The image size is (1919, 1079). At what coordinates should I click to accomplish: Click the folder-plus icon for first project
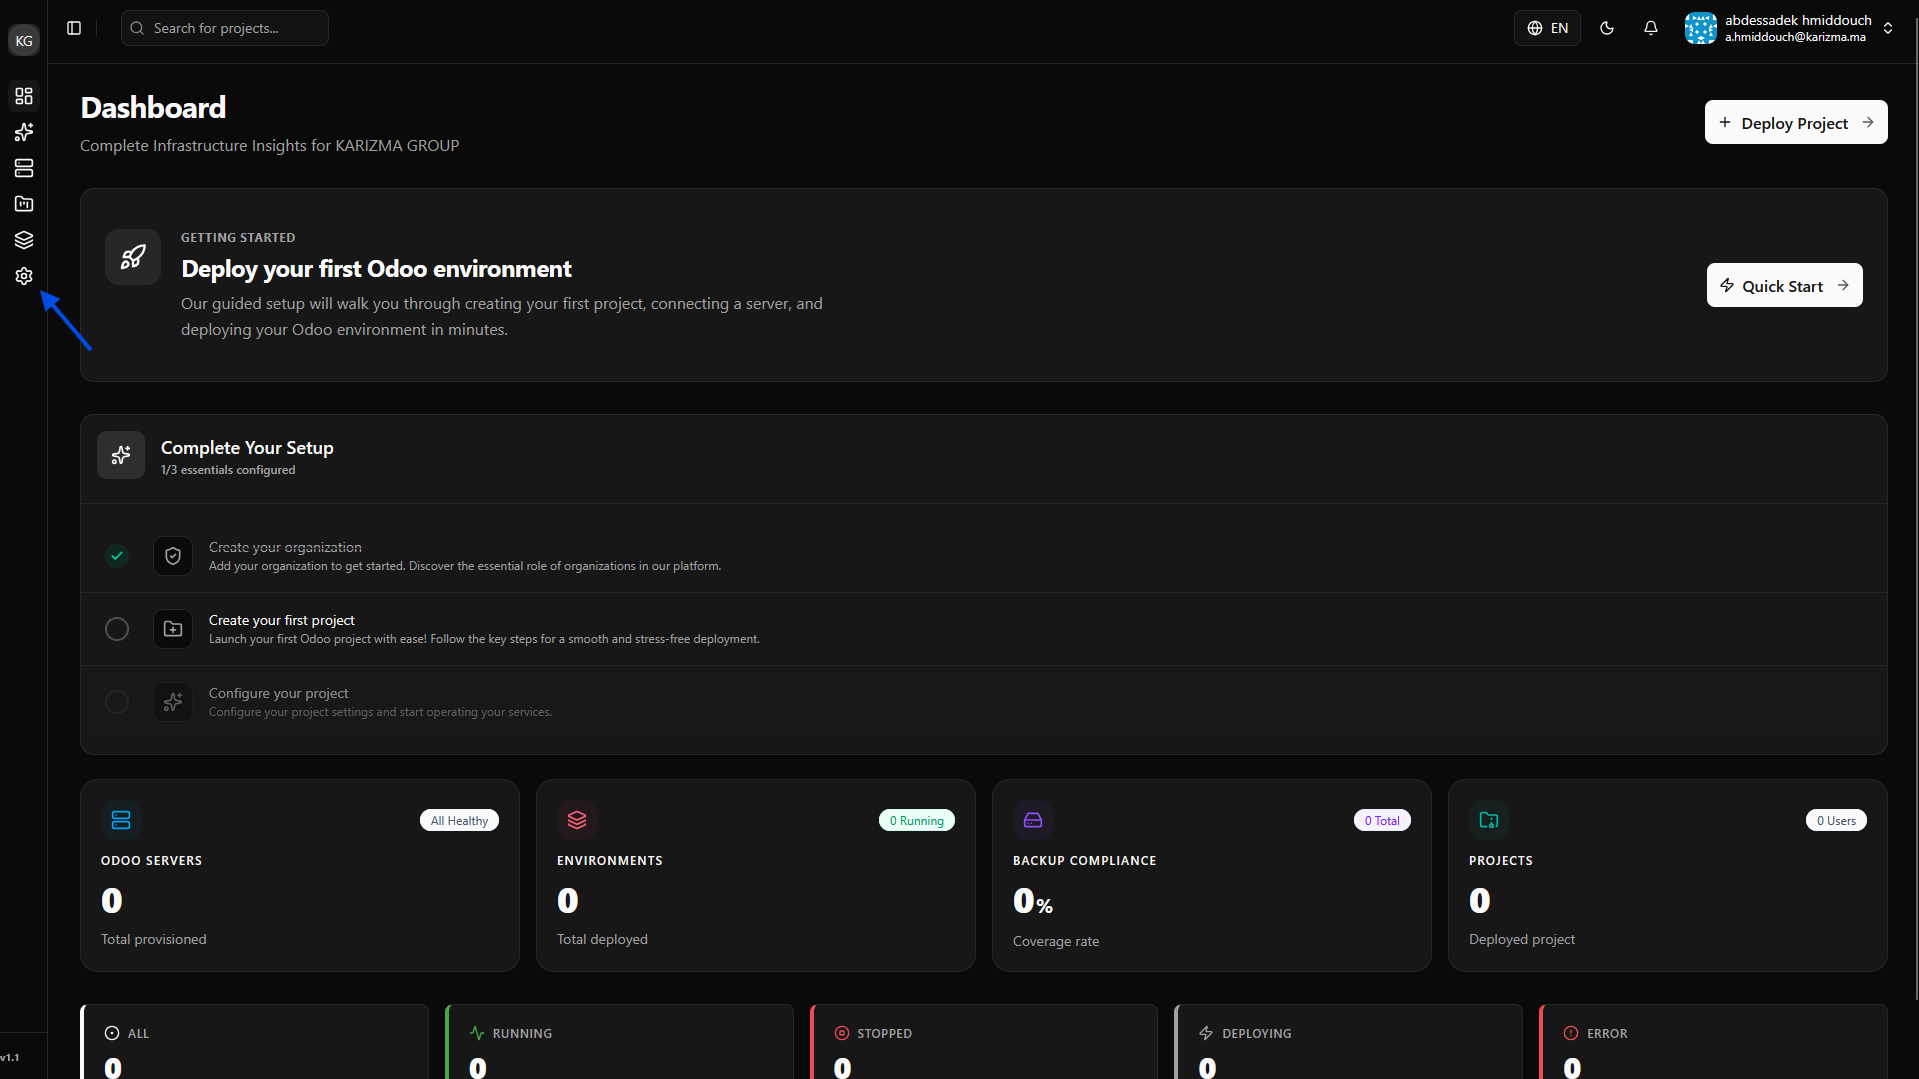tap(173, 629)
